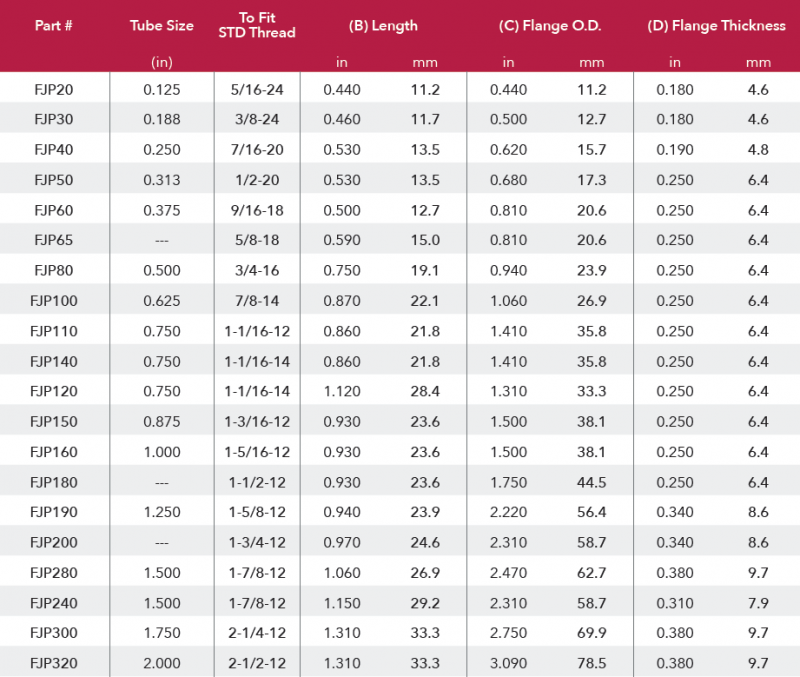
Task: Select the 5/16-24 thread cell
Action: point(257,90)
